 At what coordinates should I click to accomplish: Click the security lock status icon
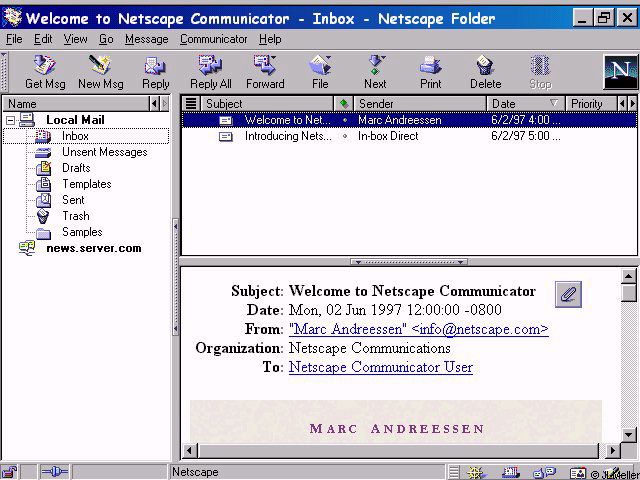click(10, 472)
